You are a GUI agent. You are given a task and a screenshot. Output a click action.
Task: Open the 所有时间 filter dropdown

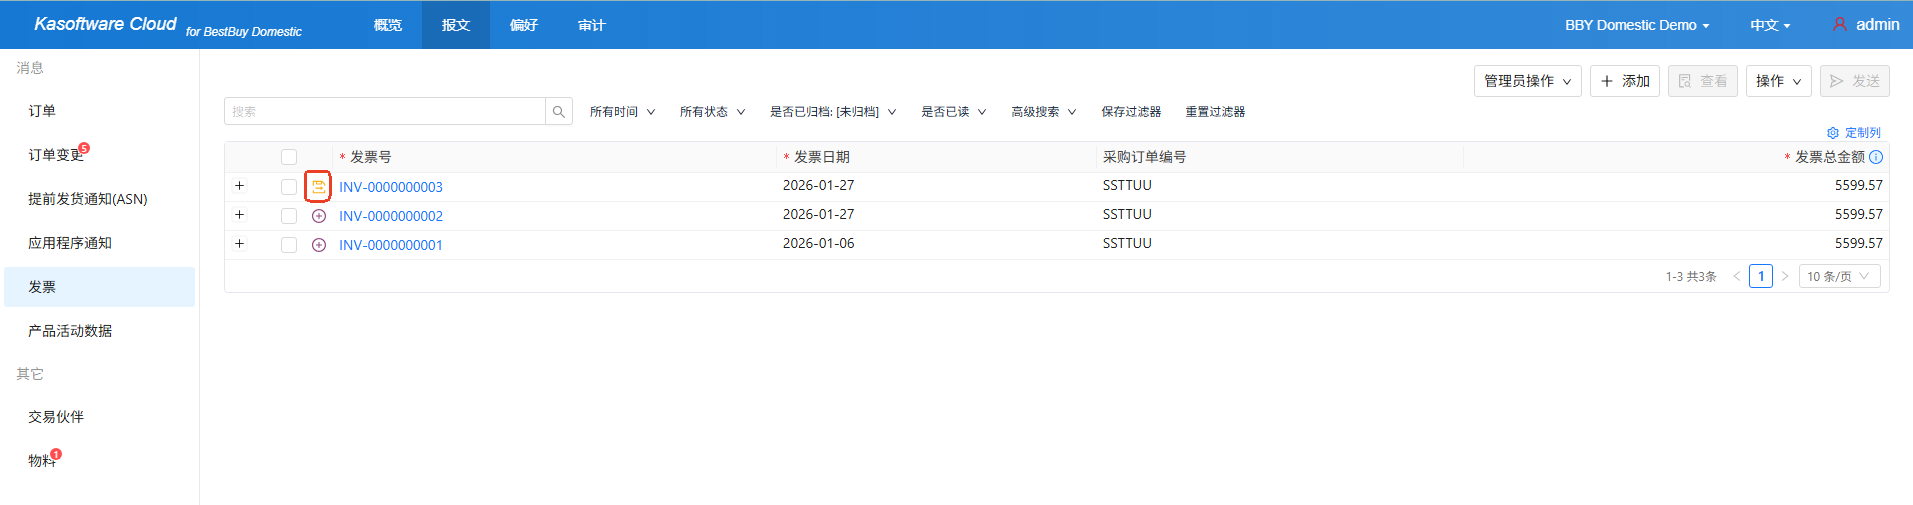point(622,112)
